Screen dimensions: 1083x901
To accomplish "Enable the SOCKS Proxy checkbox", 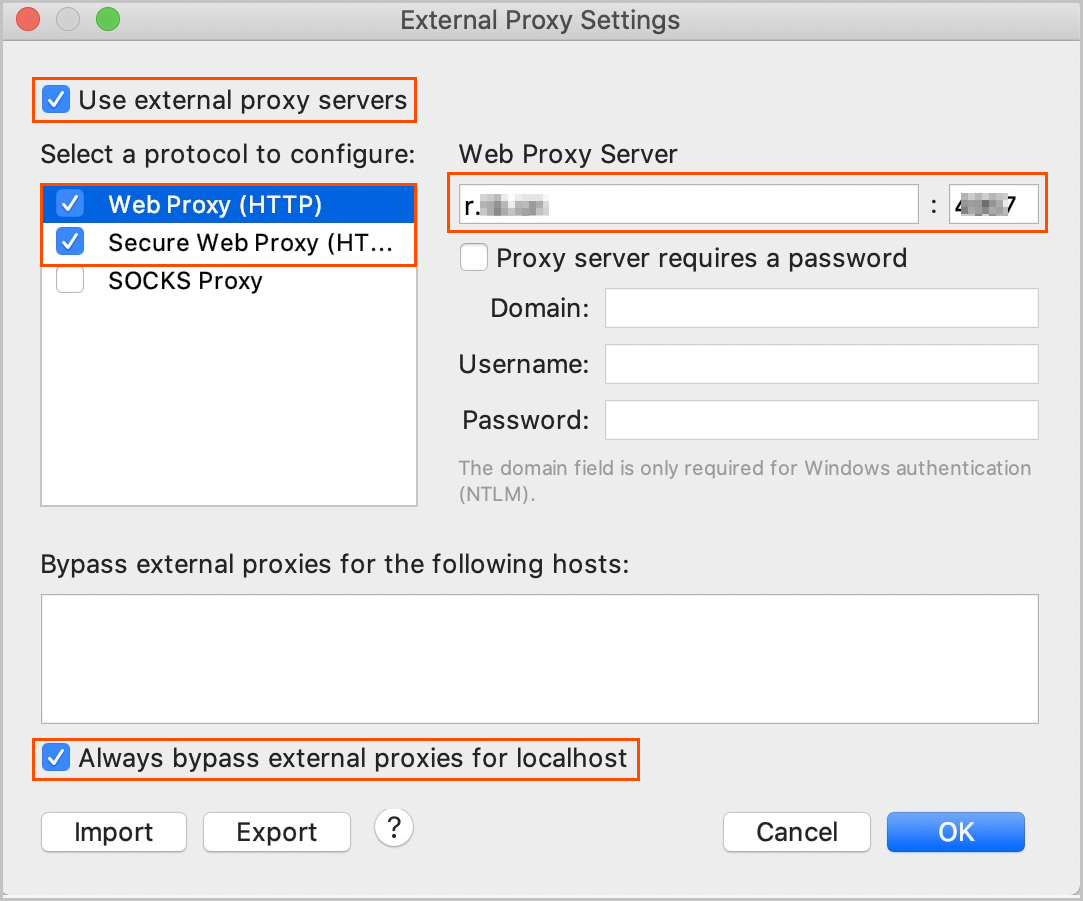I will [70, 280].
